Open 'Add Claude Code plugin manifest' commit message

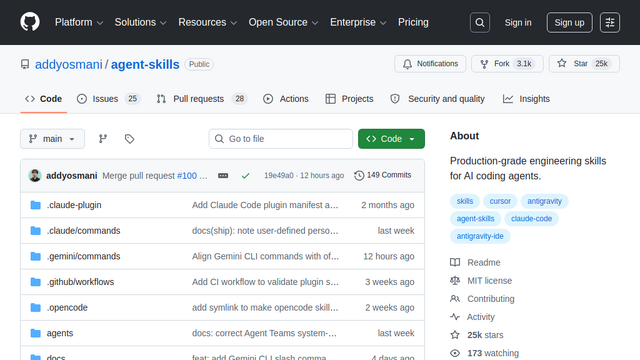coord(265,205)
